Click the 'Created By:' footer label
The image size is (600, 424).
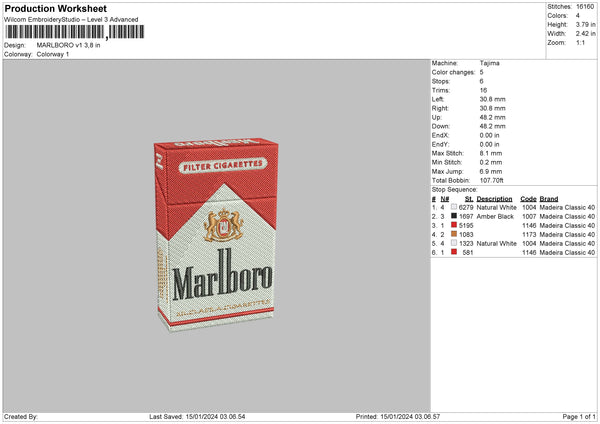[21, 417]
